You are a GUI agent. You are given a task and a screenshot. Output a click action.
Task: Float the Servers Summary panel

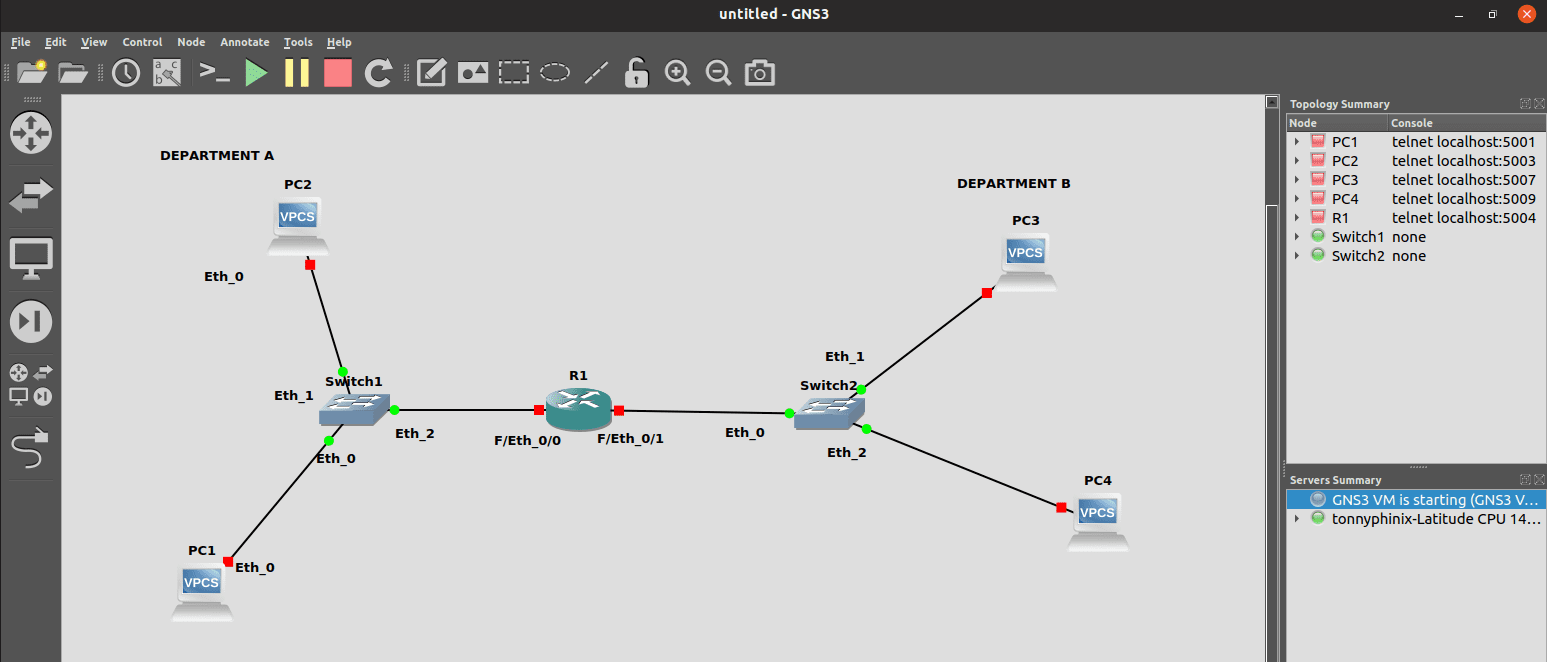[1525, 479]
